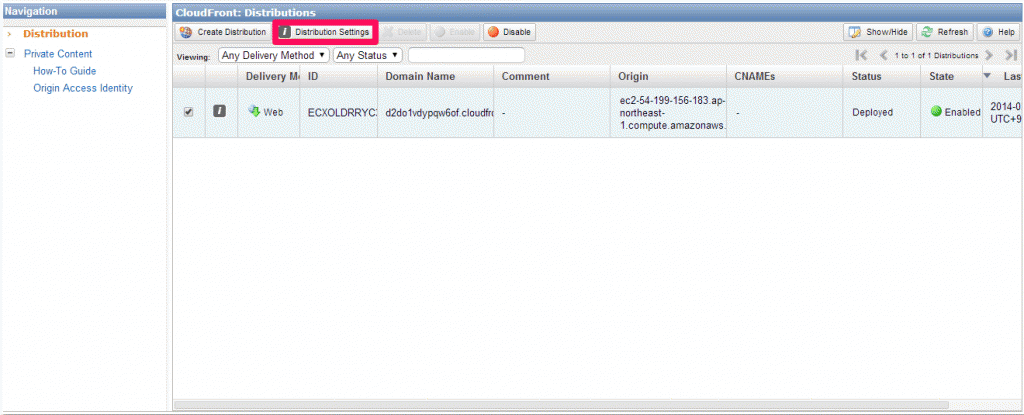This screenshot has width=1024, height=415.
Task: Click the Help question mark icon
Action: click(987, 32)
